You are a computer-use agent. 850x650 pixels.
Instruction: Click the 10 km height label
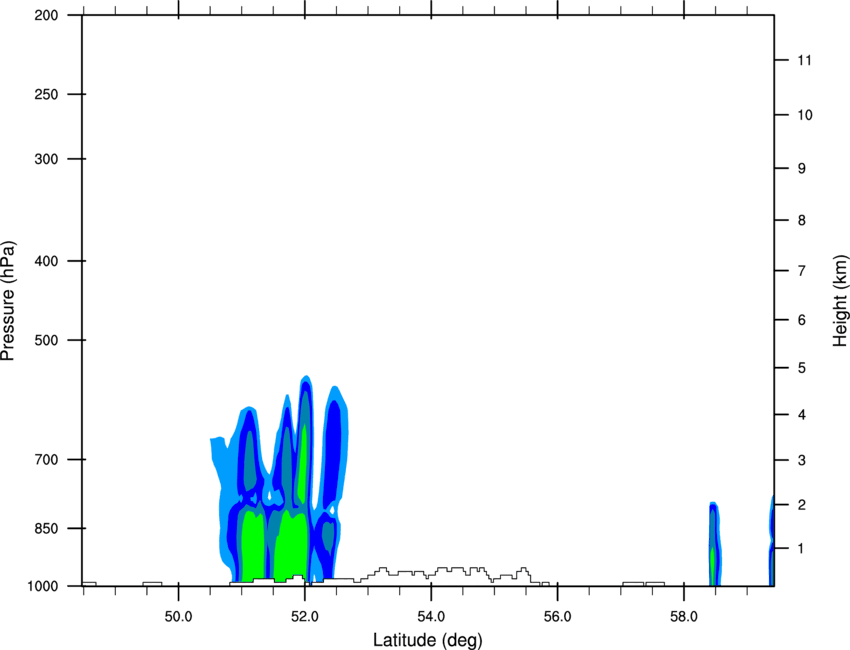click(x=804, y=115)
